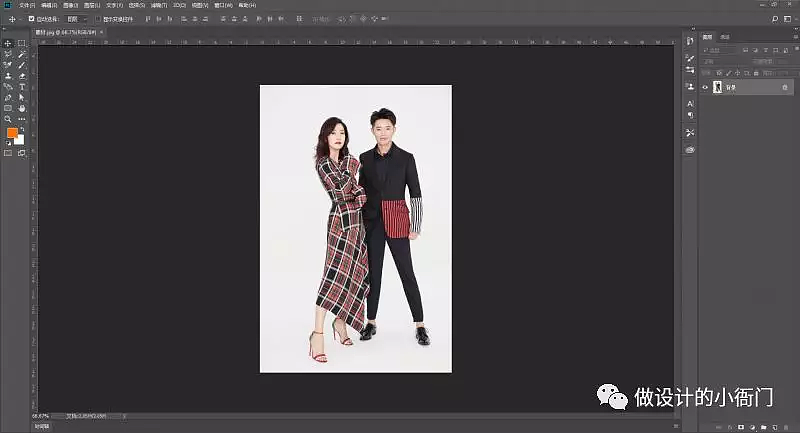Click the zoom percentage field in the status bar
800x433 pixels.
tap(41, 416)
